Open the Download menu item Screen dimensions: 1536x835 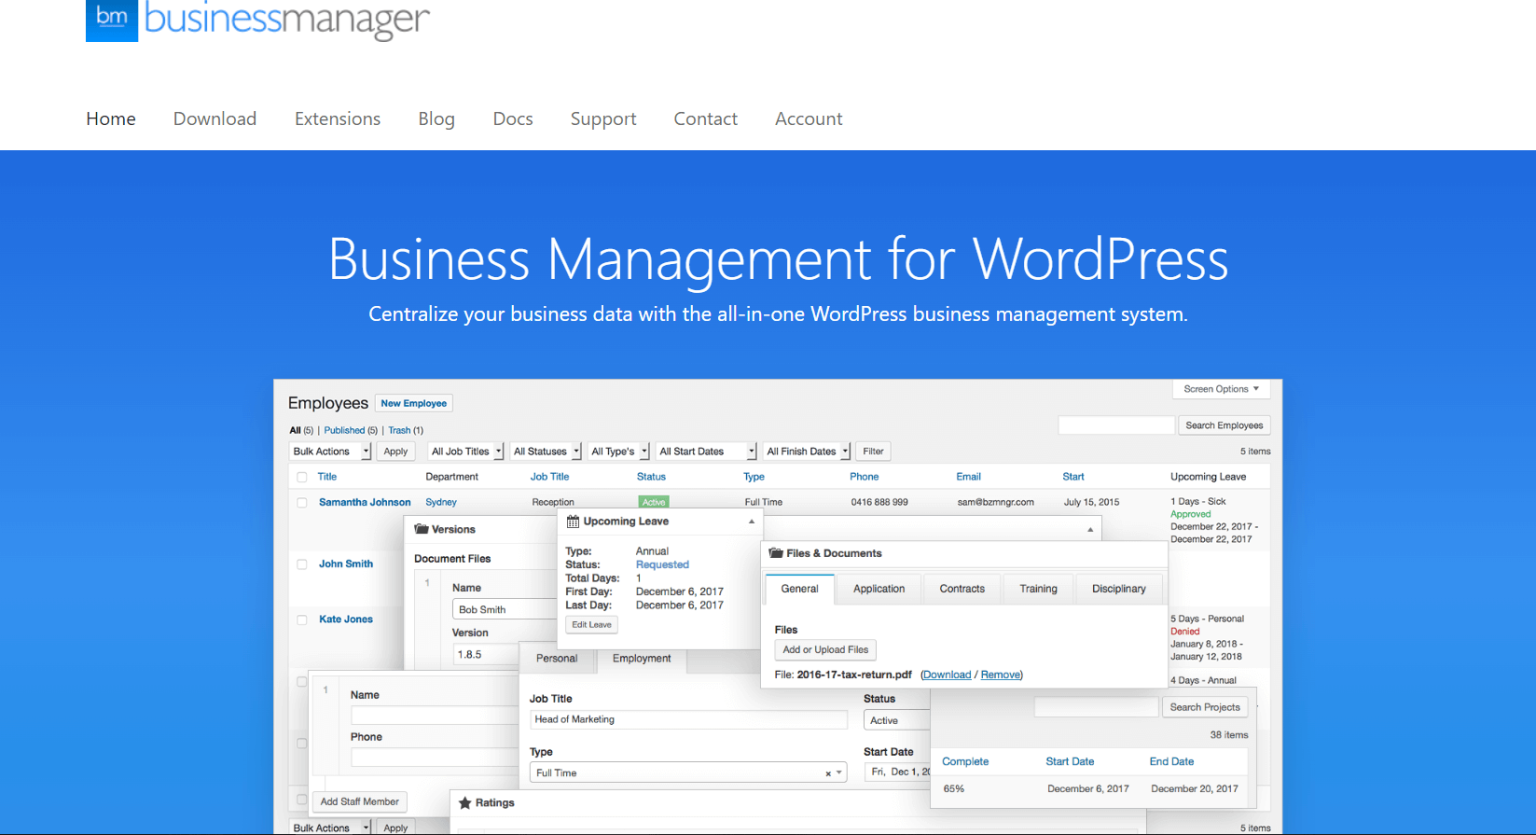(x=214, y=118)
